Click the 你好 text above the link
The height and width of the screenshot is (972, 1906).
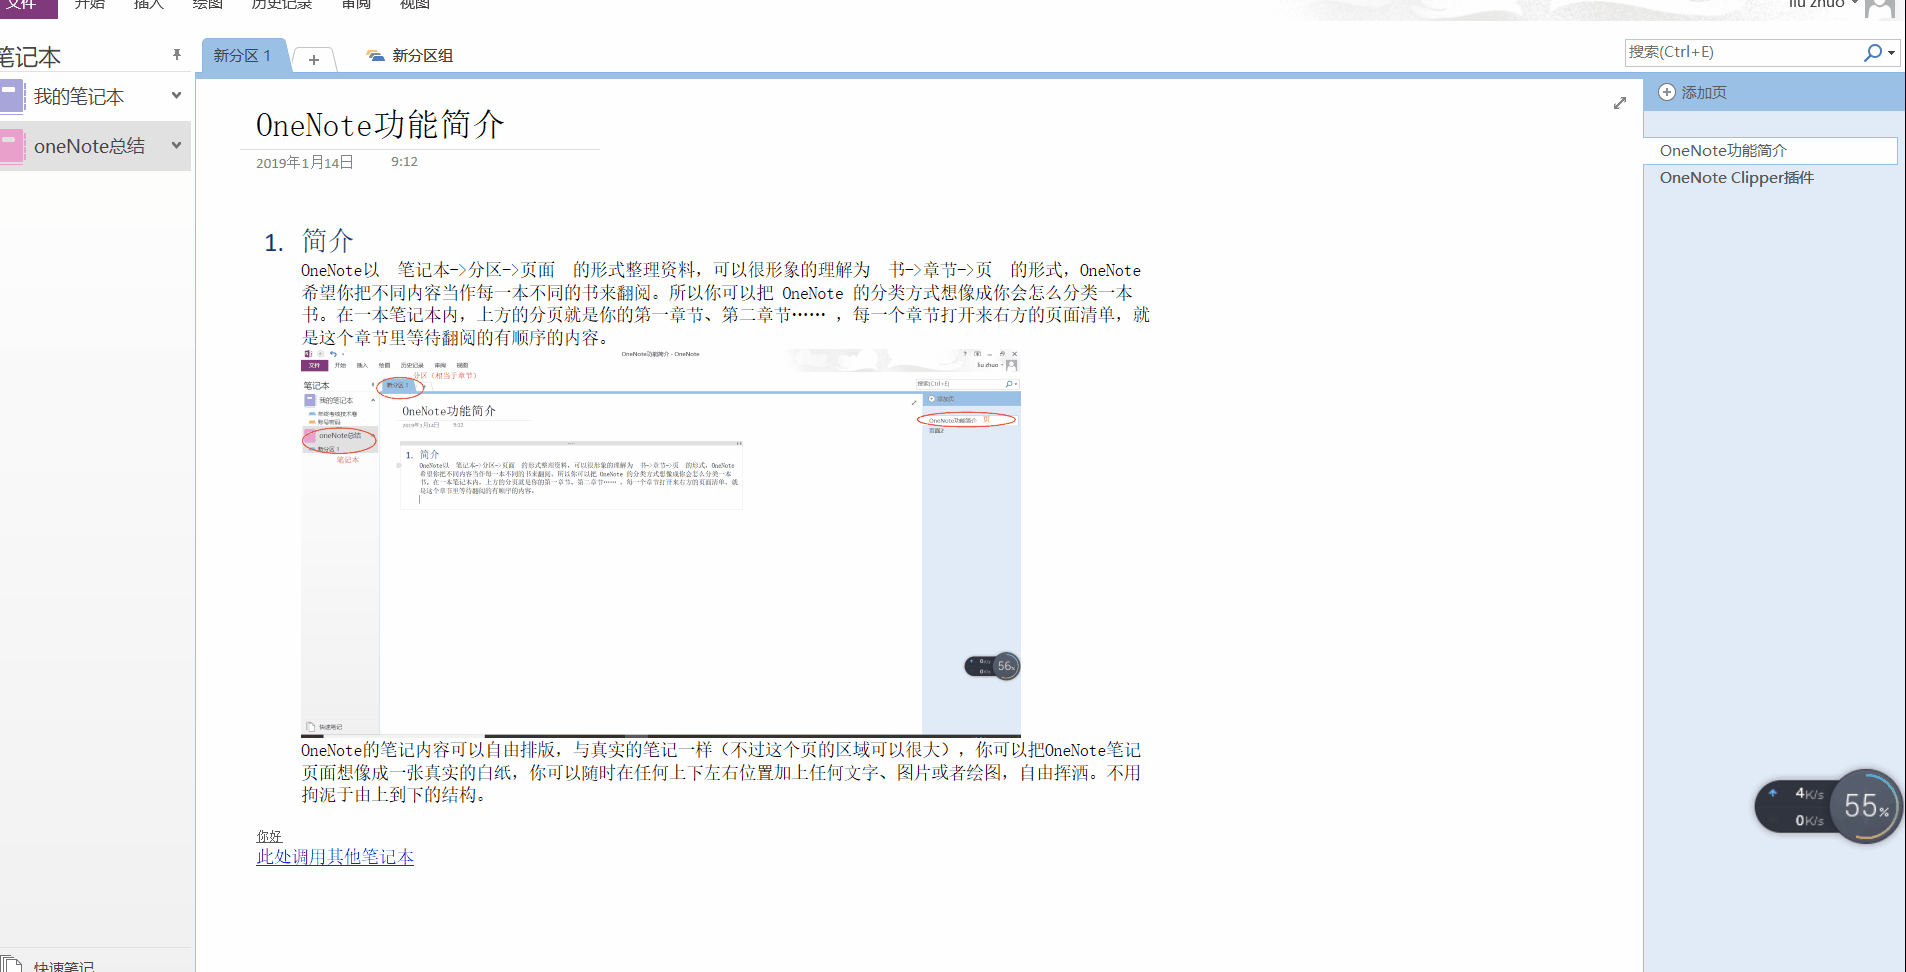tap(269, 836)
